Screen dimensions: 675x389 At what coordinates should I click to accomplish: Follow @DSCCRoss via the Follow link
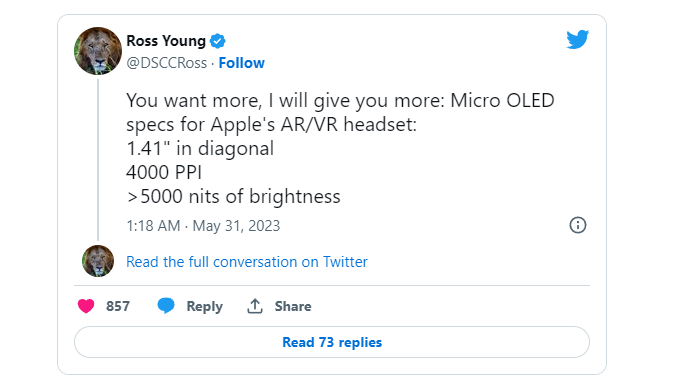point(242,63)
